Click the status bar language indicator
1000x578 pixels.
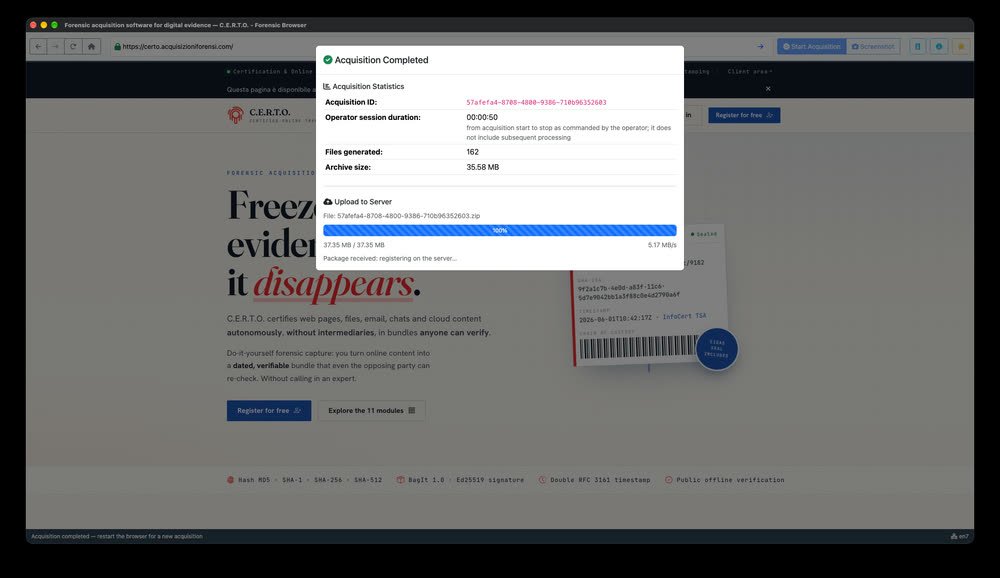(x=960, y=537)
